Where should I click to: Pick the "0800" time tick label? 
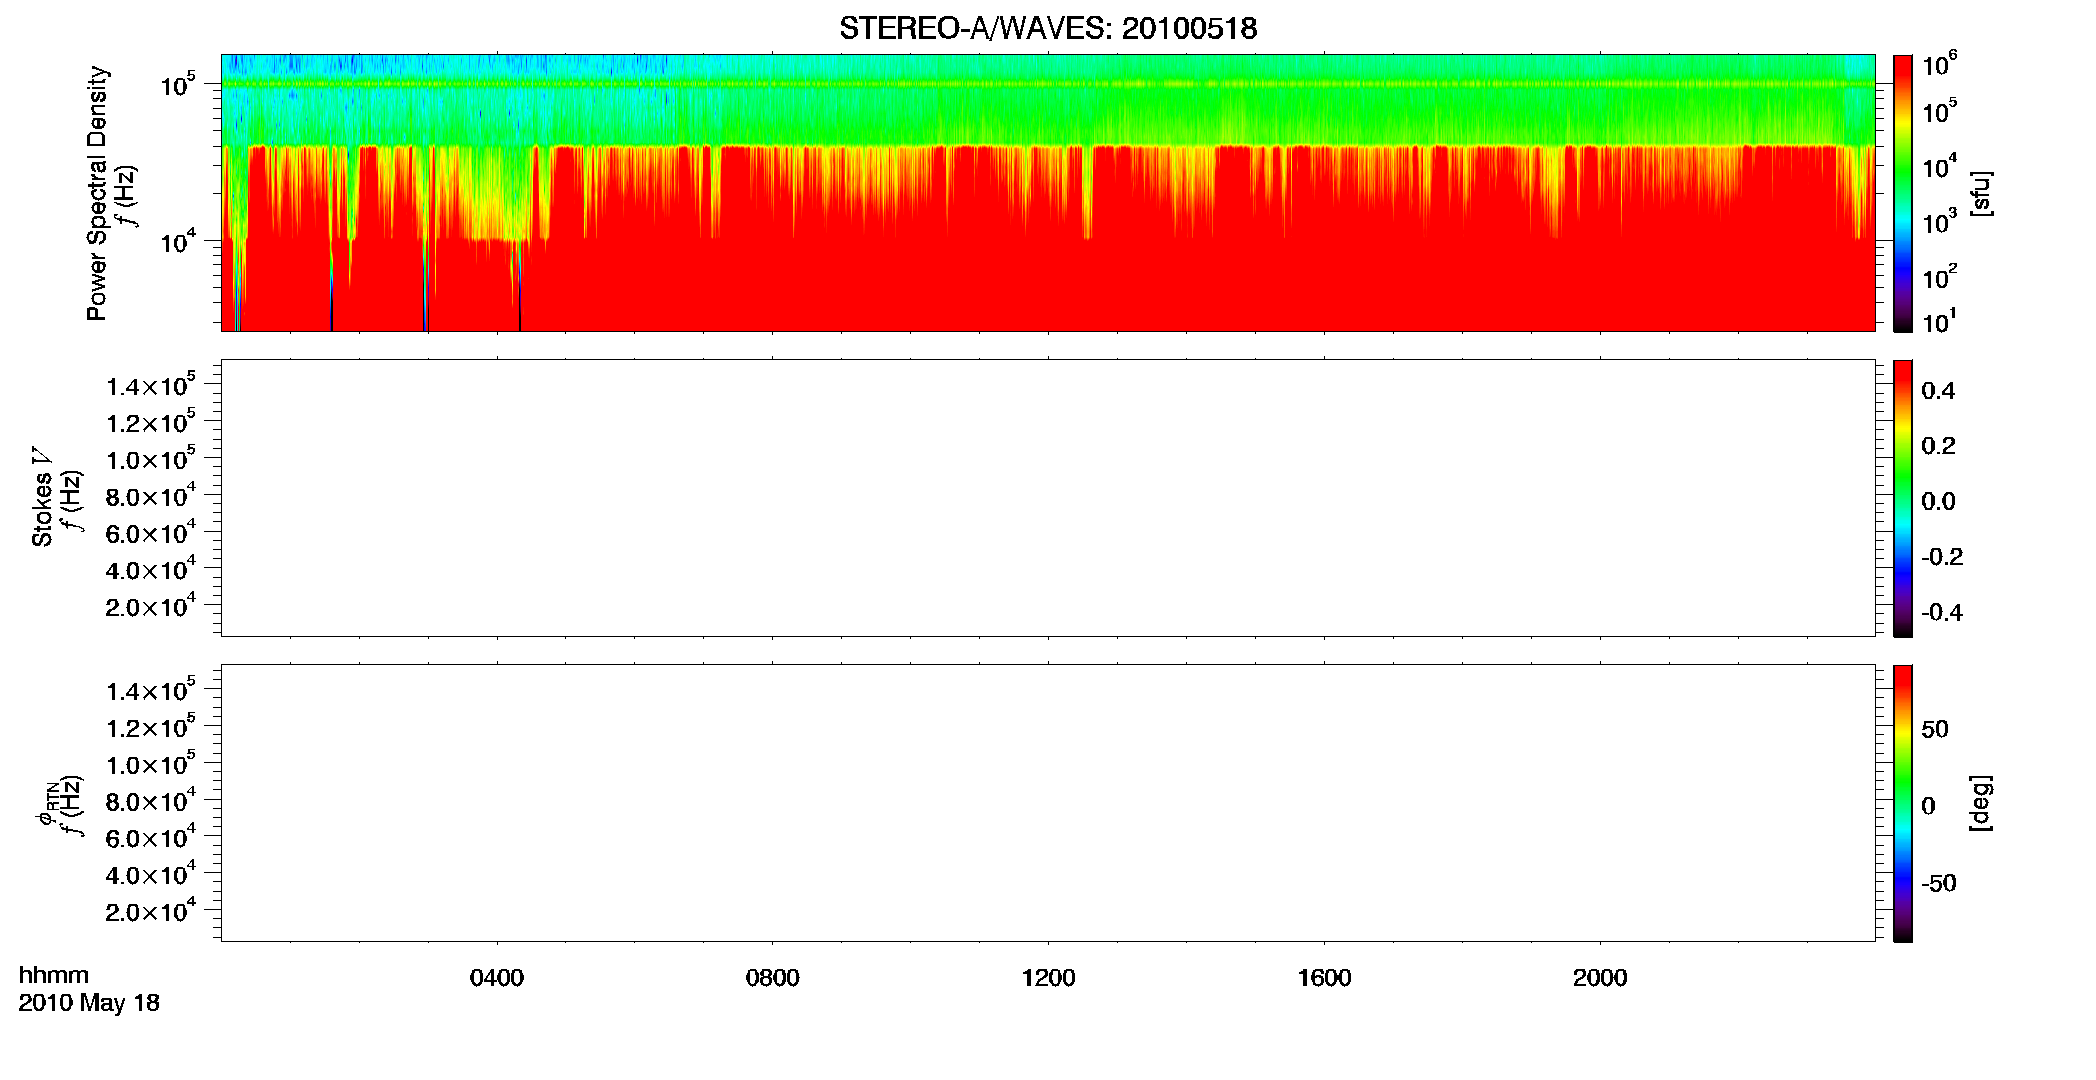(773, 978)
